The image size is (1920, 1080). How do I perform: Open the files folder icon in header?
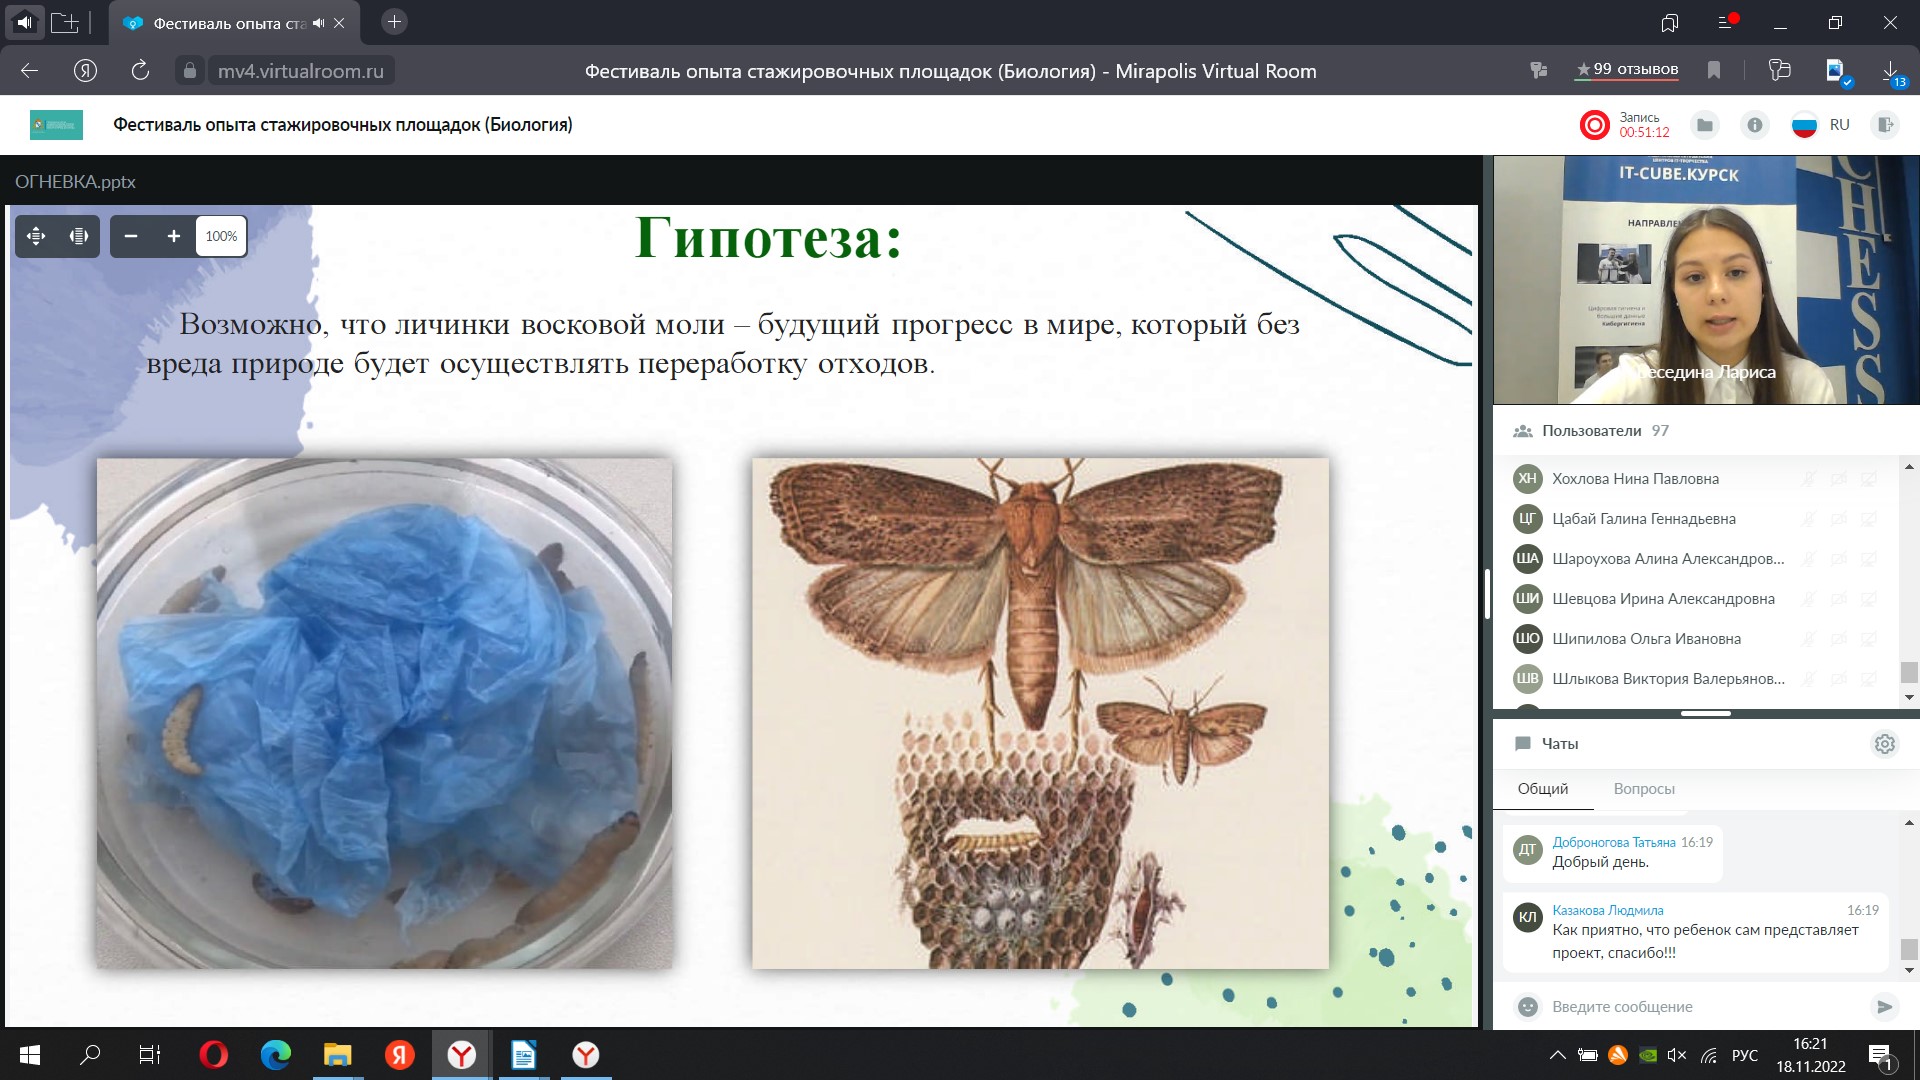click(1705, 125)
